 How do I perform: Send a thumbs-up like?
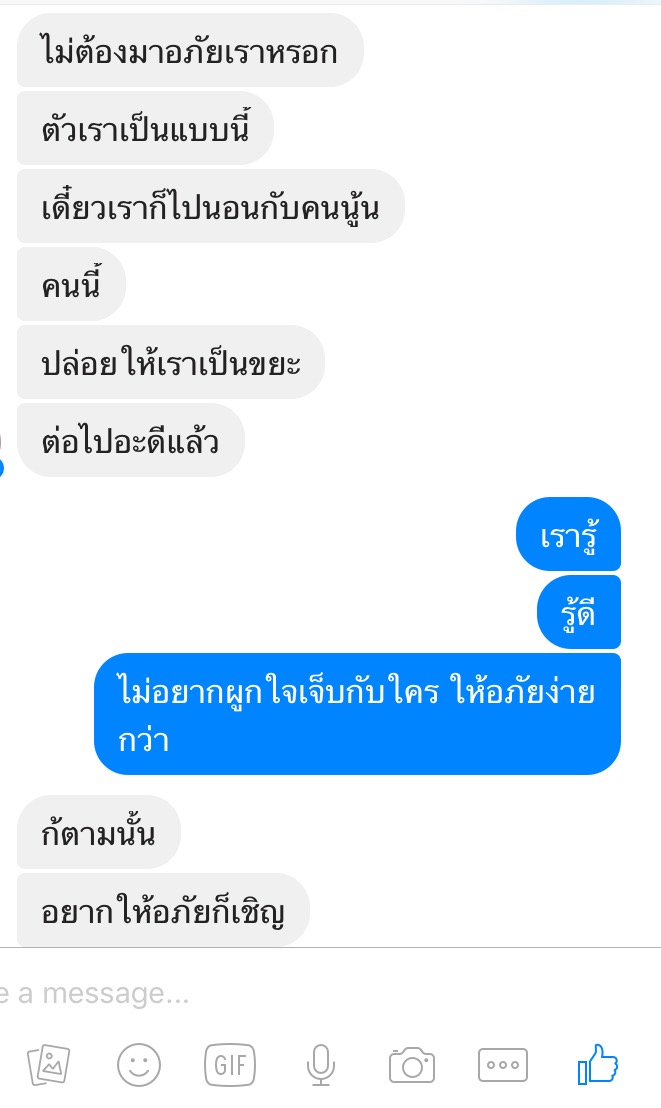(598, 1063)
